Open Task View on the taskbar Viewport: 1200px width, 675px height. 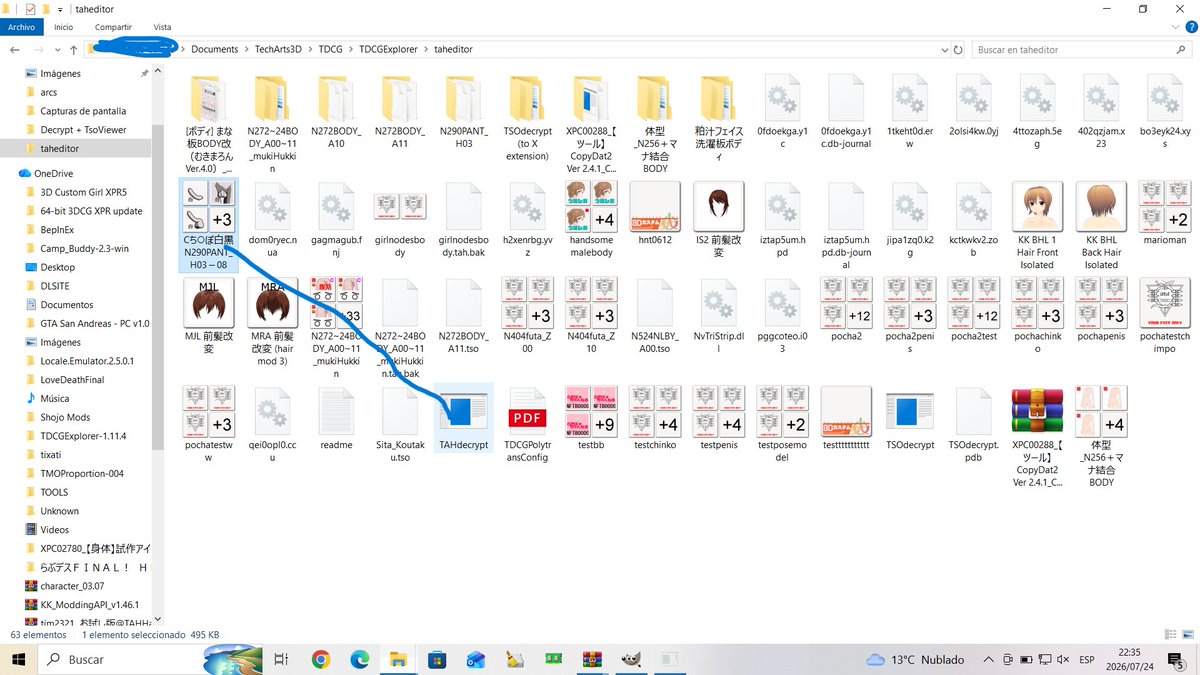coord(281,659)
